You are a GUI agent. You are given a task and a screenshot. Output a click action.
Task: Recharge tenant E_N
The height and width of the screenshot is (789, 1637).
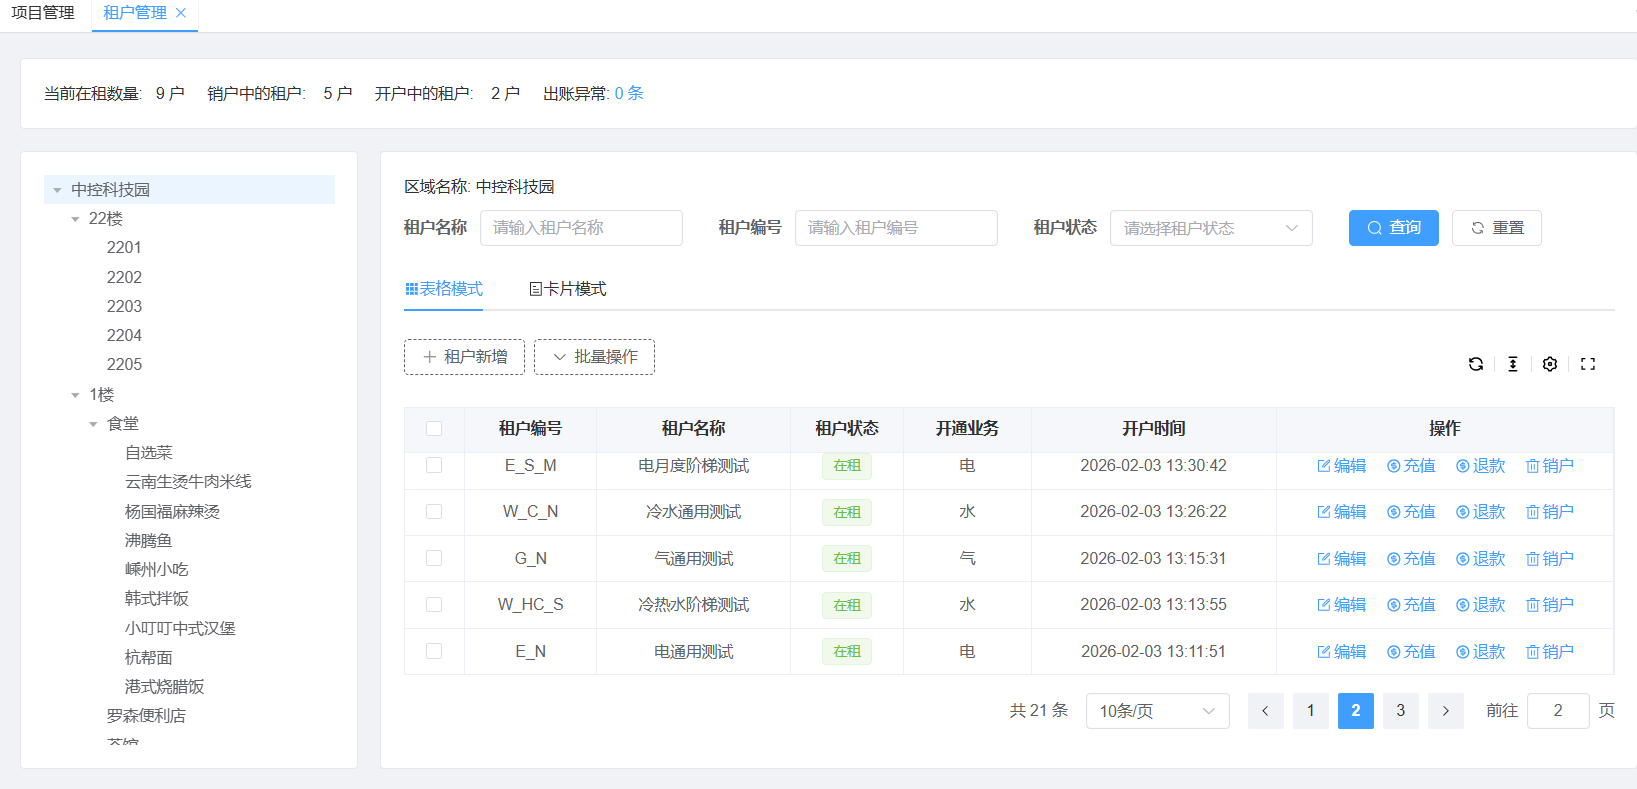tap(1411, 652)
